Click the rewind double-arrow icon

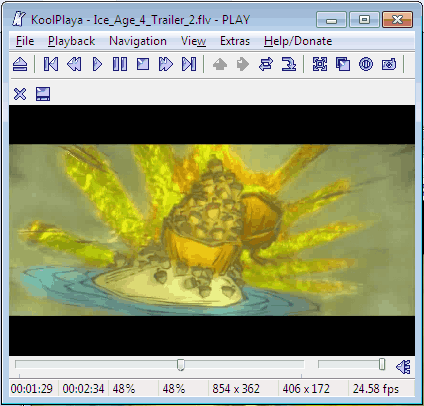[x=74, y=64]
